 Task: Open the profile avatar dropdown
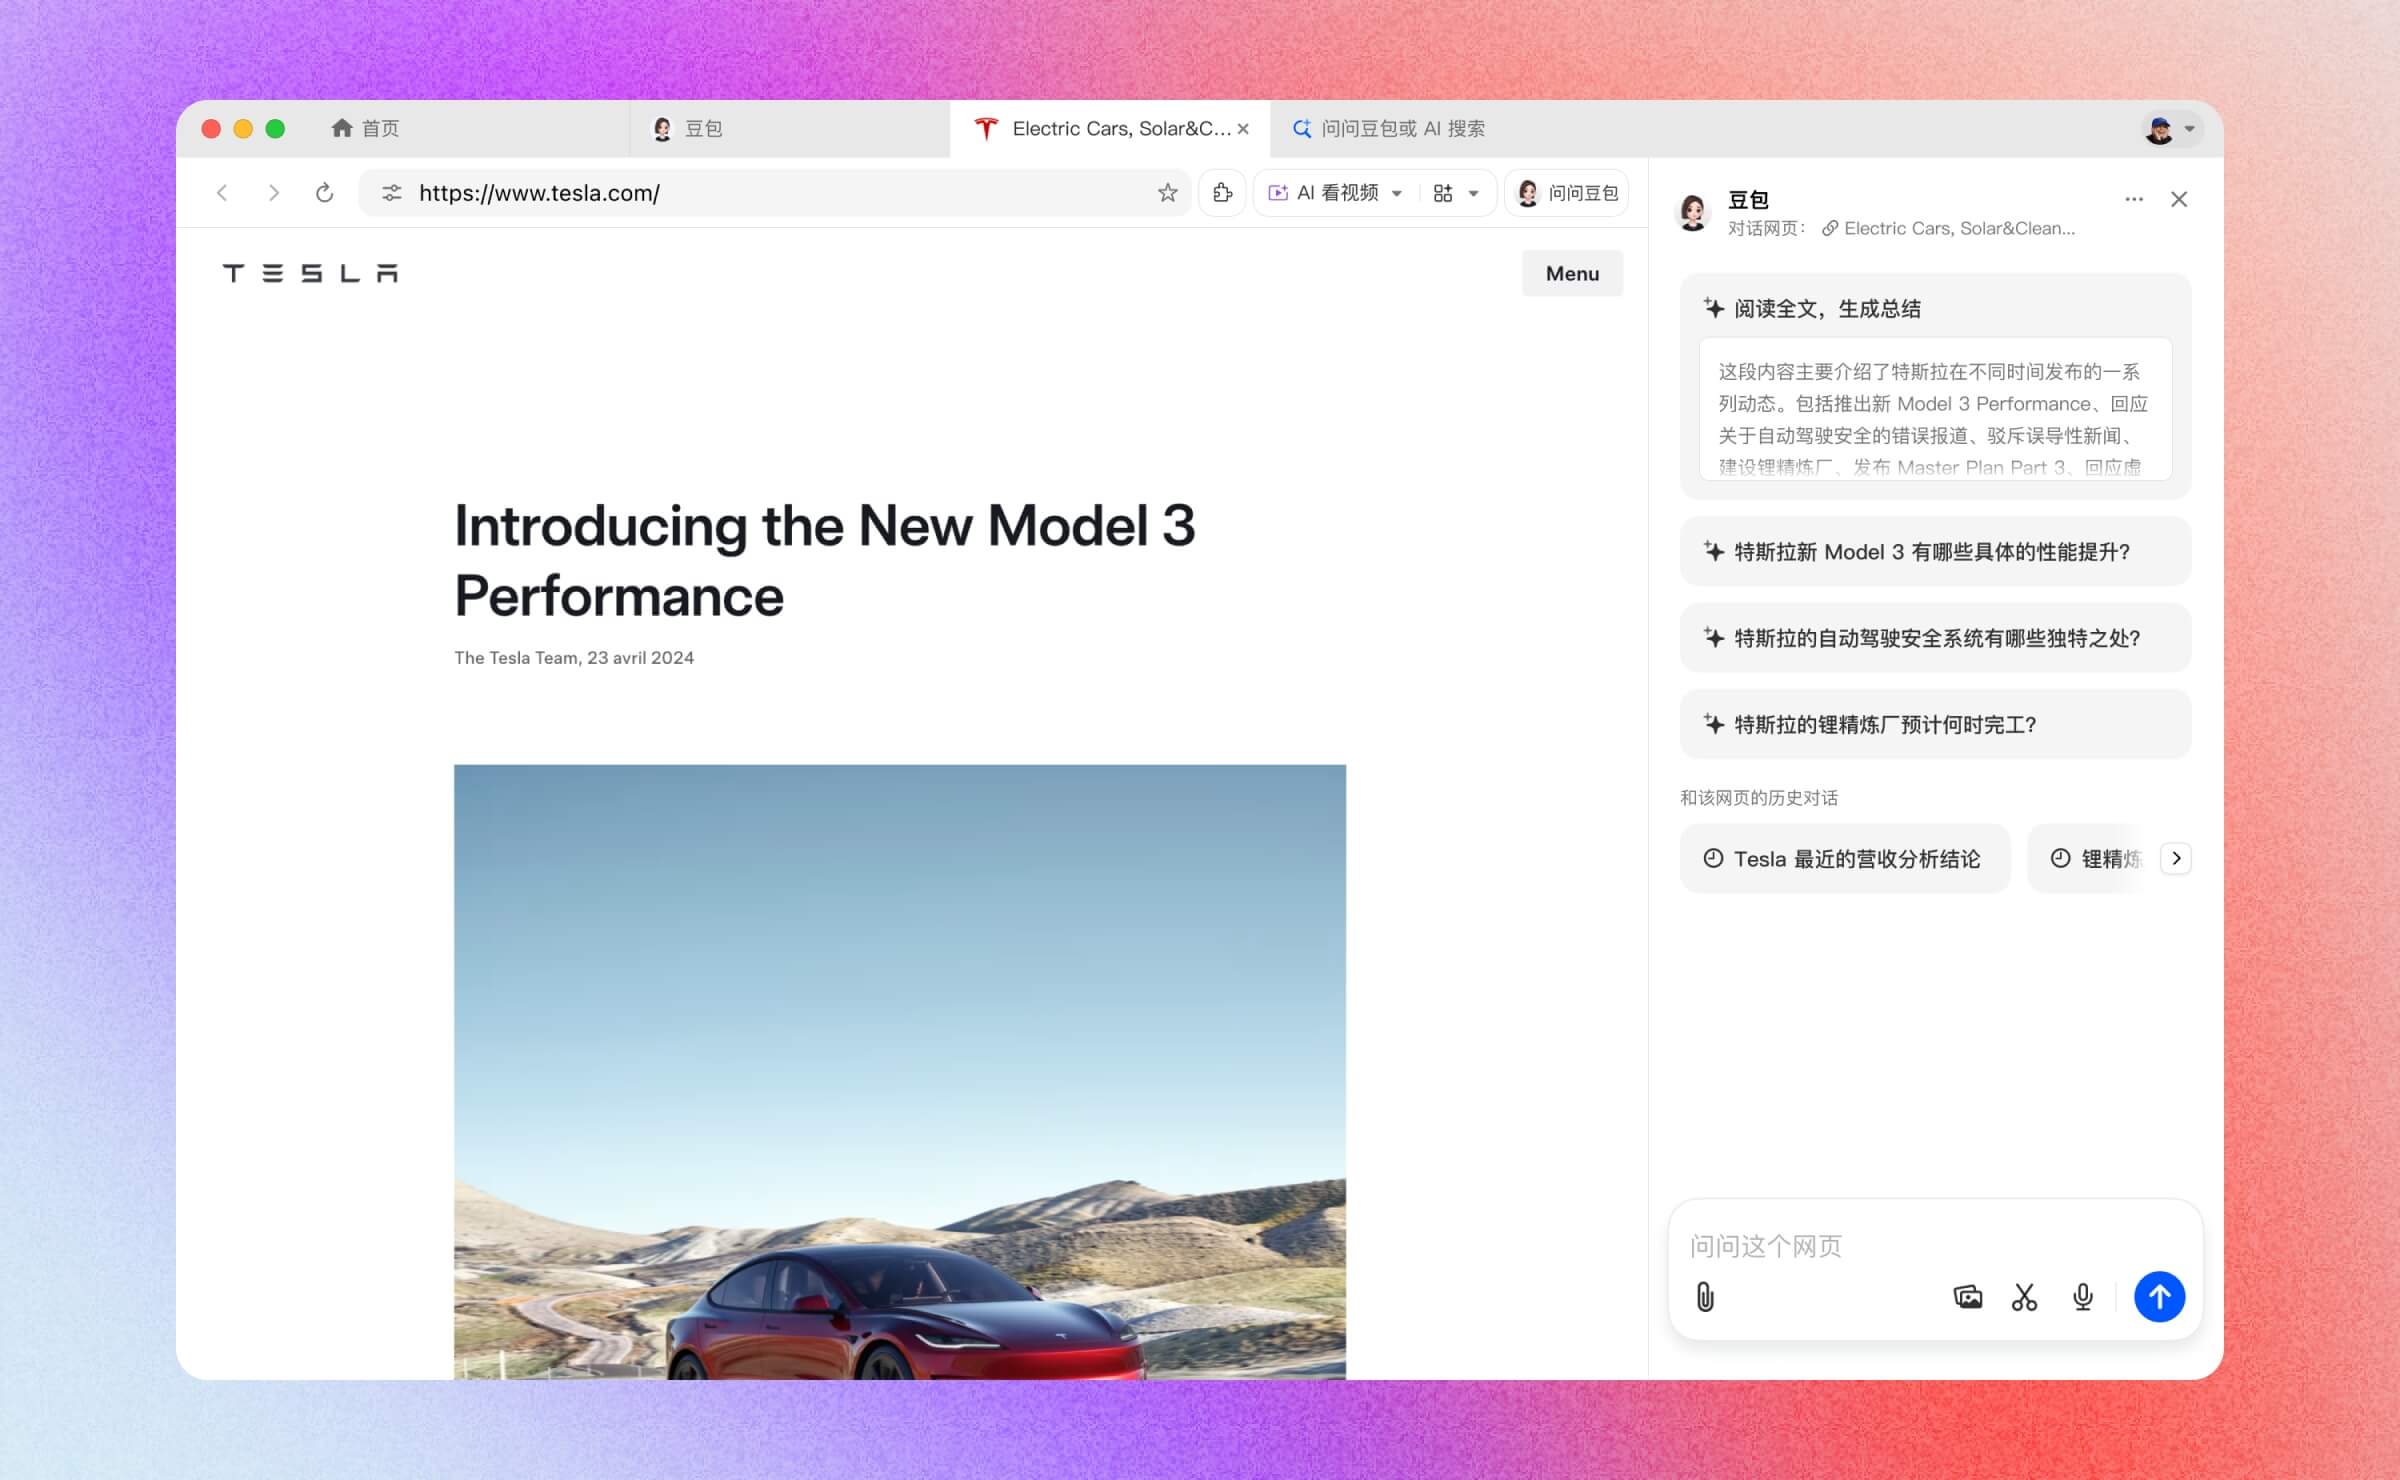(2171, 129)
